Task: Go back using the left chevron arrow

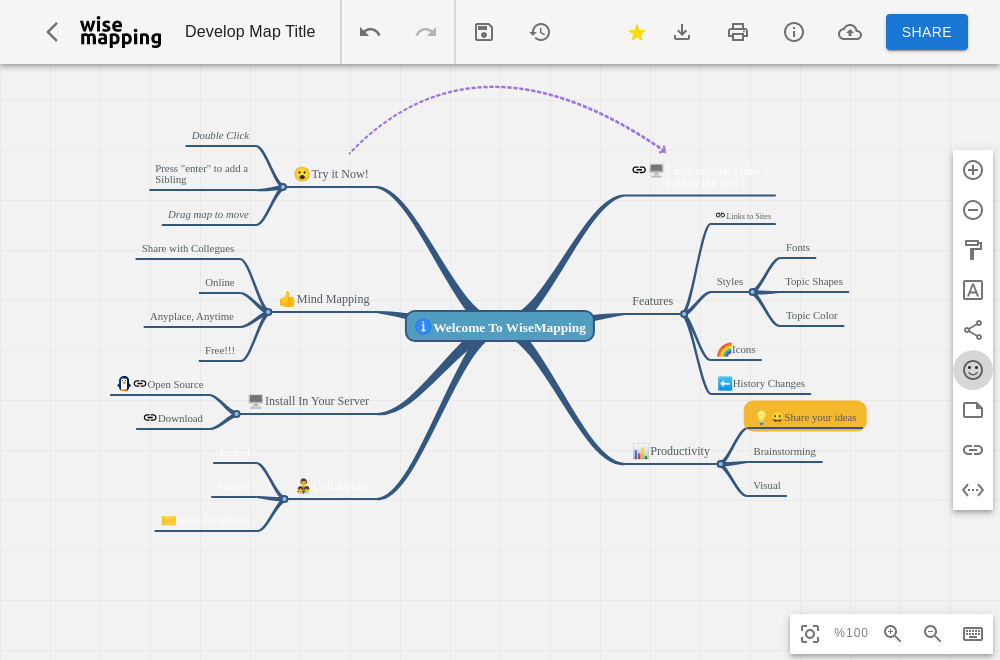Action: (52, 32)
